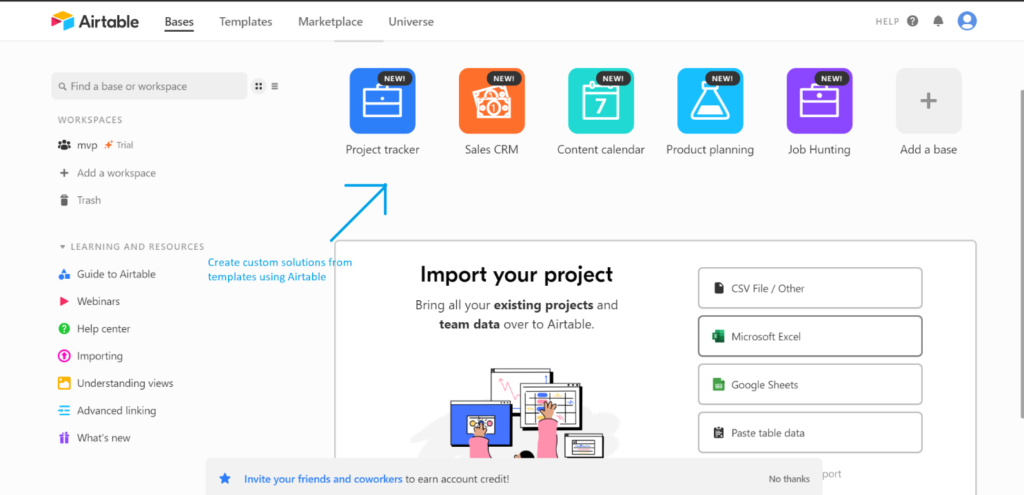Viewport: 1024px width, 495px height.
Task: Open What's new
Action: (x=104, y=438)
